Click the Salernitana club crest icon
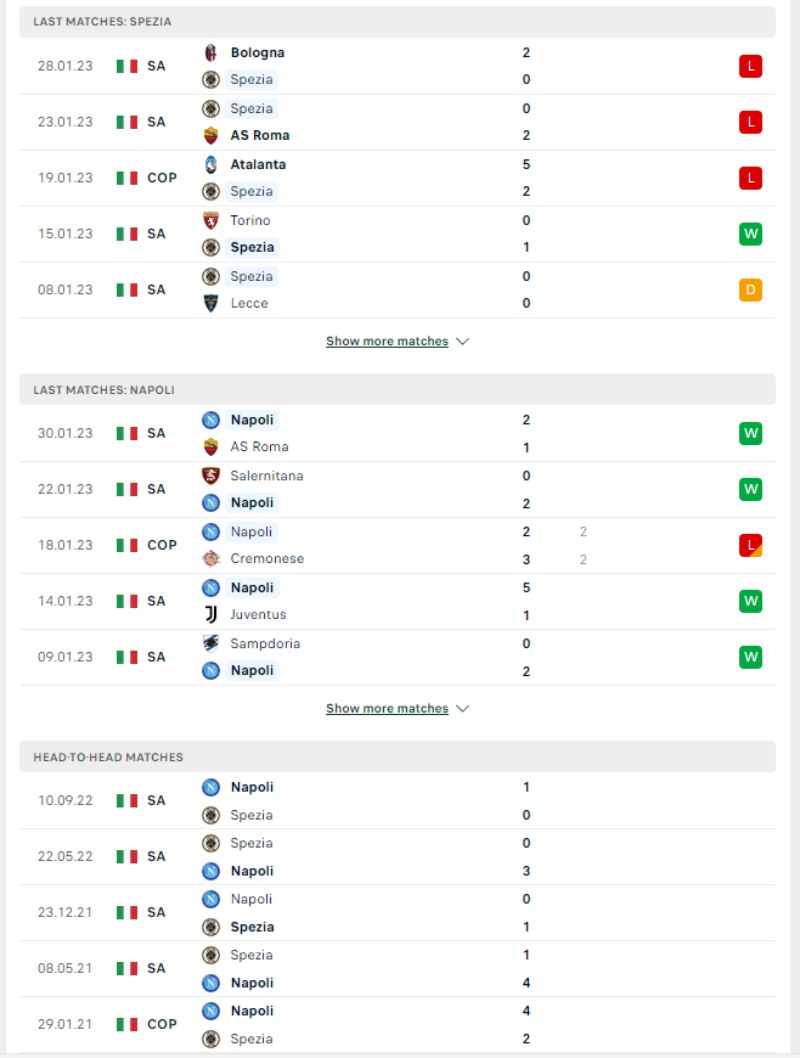800x1058 pixels. point(210,476)
